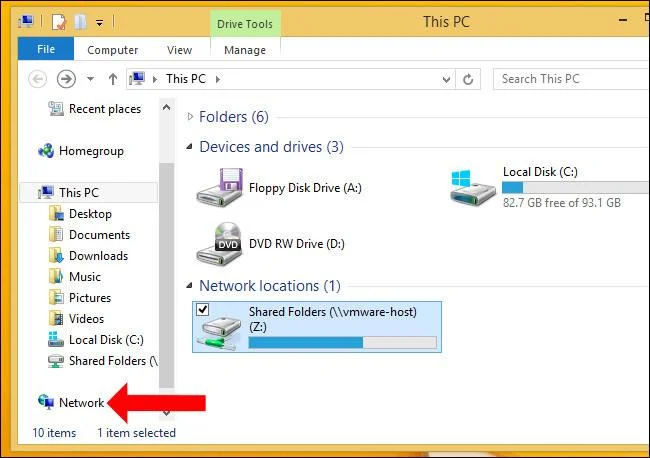Collapse the Network locations group
650x458 pixels.
[189, 285]
